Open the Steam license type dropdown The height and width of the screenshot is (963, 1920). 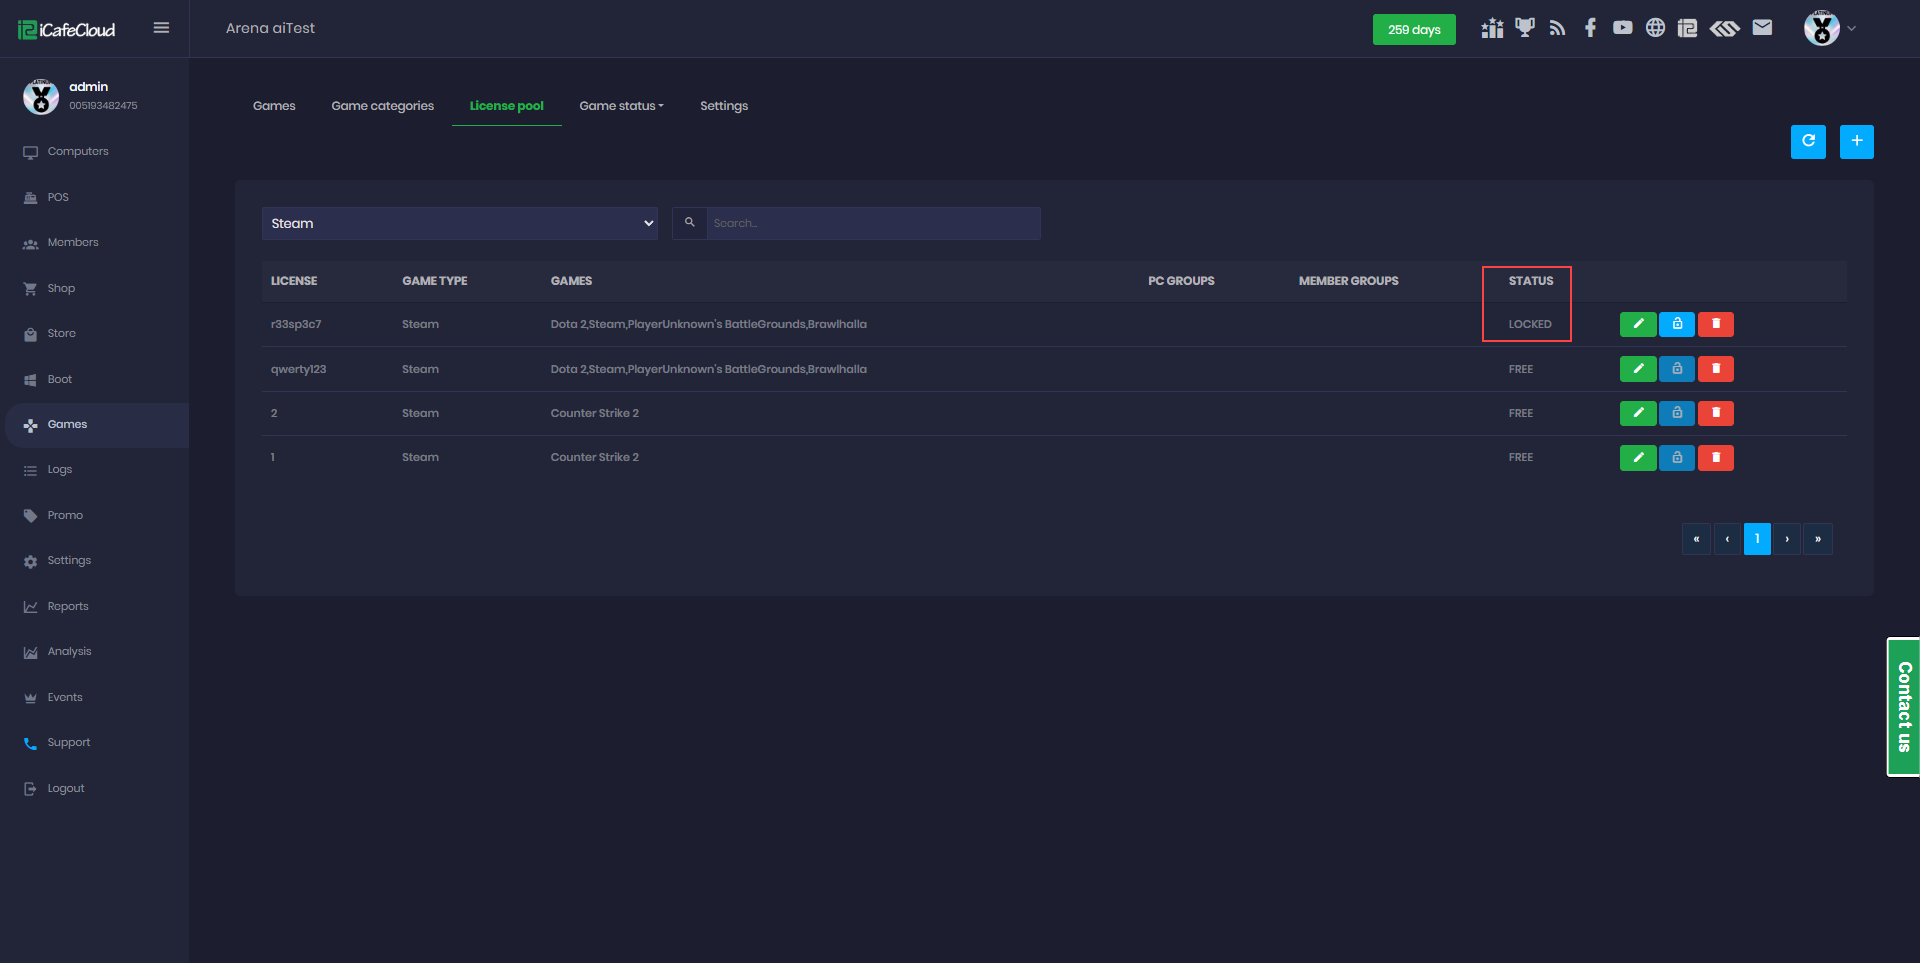pos(460,223)
